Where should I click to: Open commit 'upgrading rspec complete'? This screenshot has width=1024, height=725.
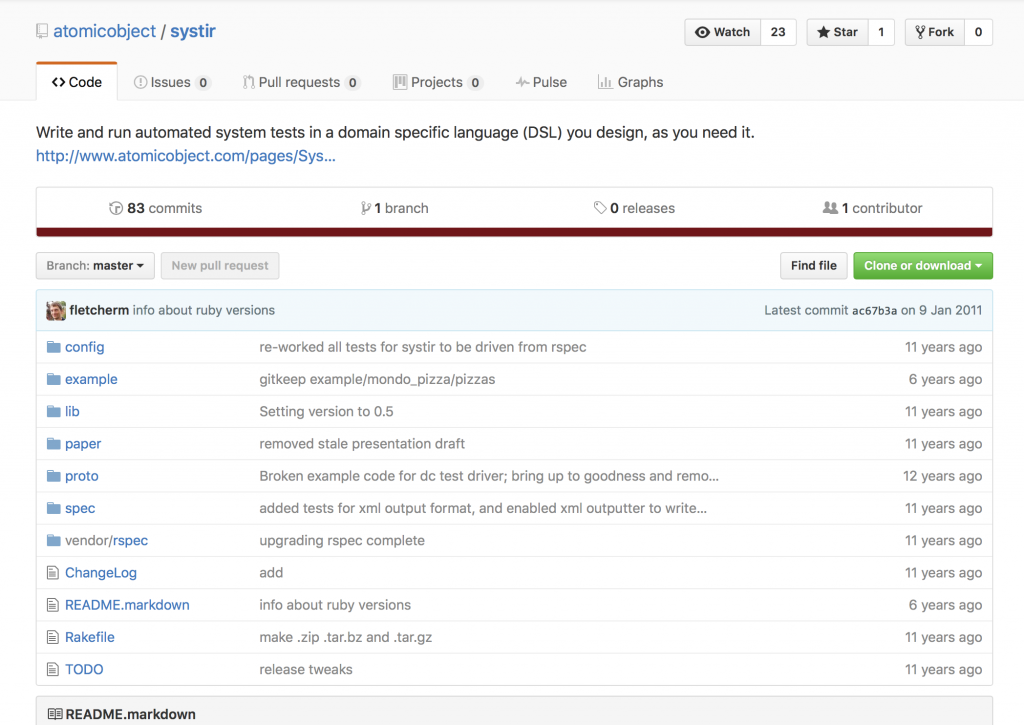point(342,540)
